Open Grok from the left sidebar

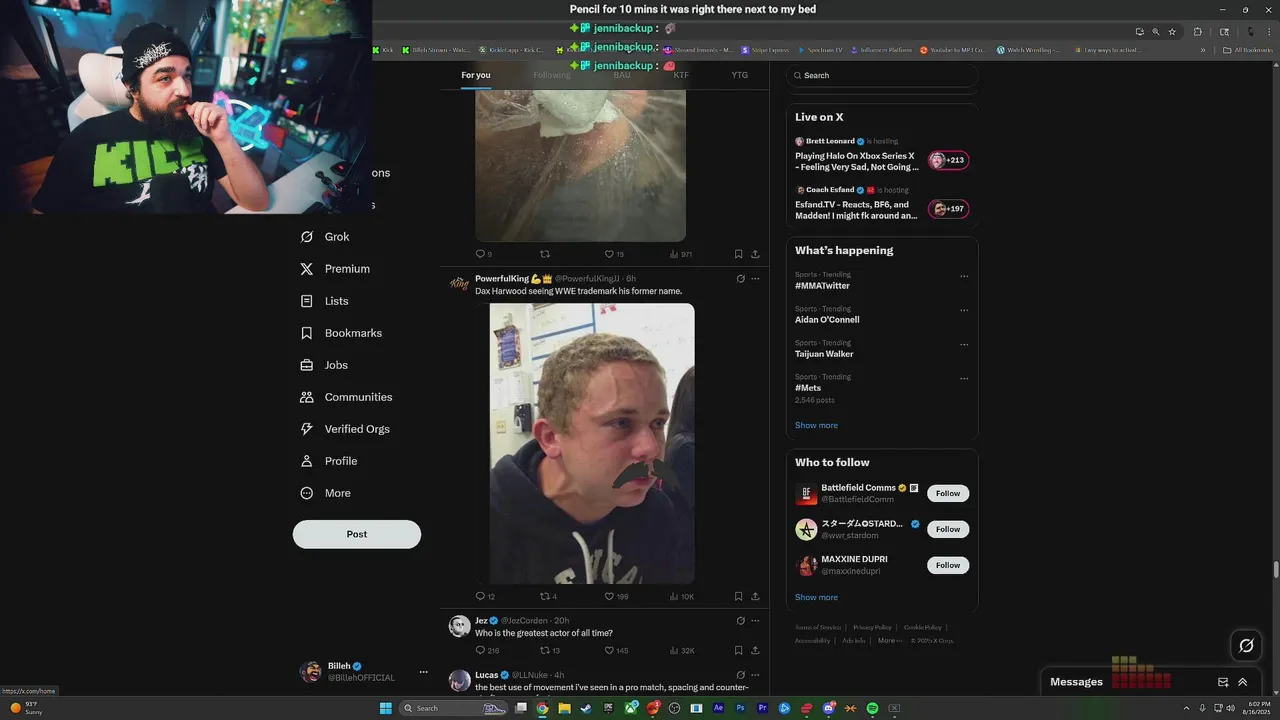[x=325, y=237]
